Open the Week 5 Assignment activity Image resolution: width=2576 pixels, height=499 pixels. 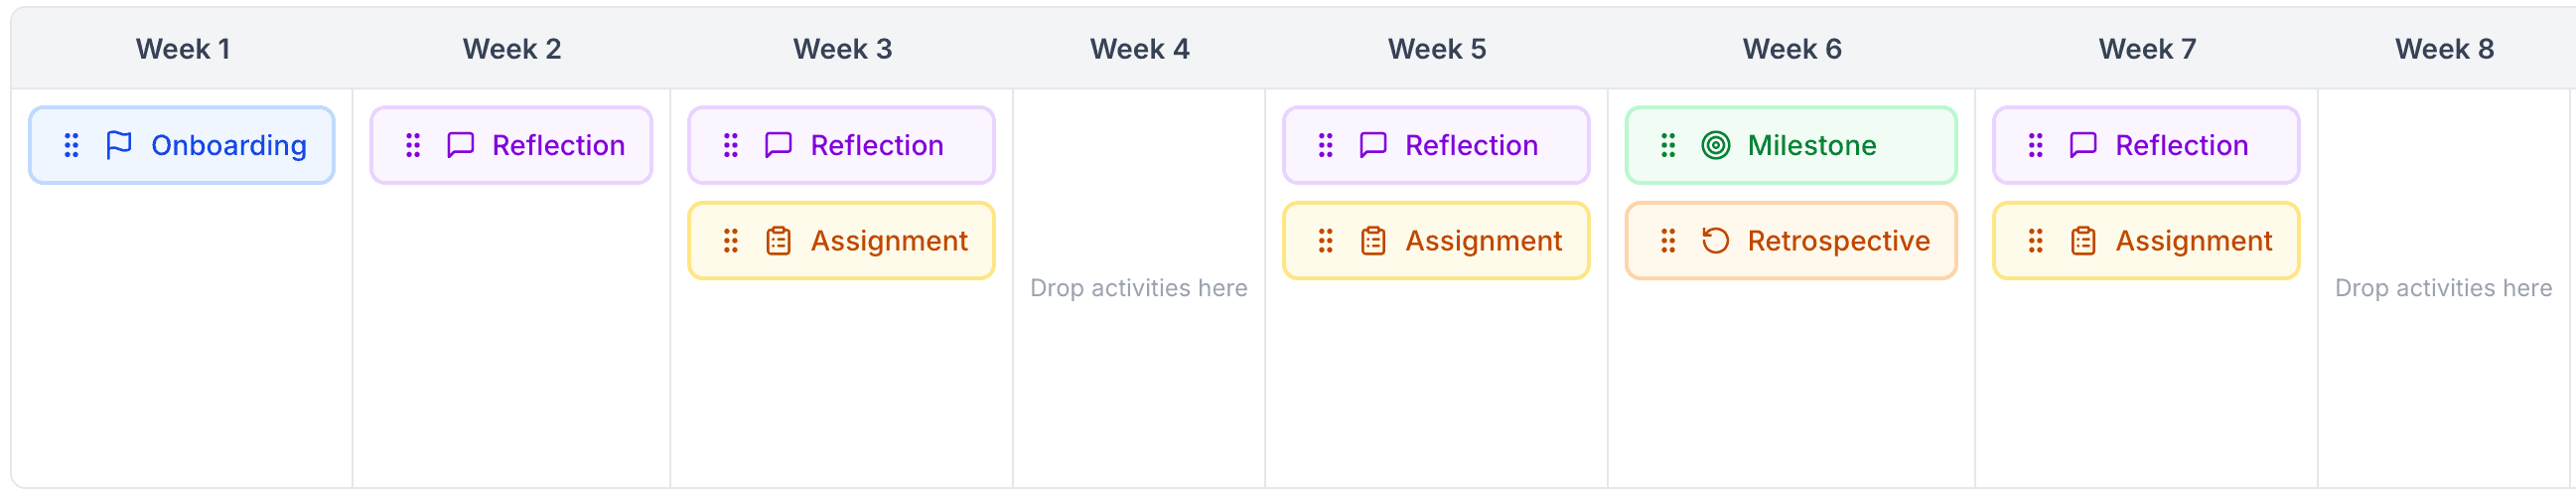[x=1483, y=241]
